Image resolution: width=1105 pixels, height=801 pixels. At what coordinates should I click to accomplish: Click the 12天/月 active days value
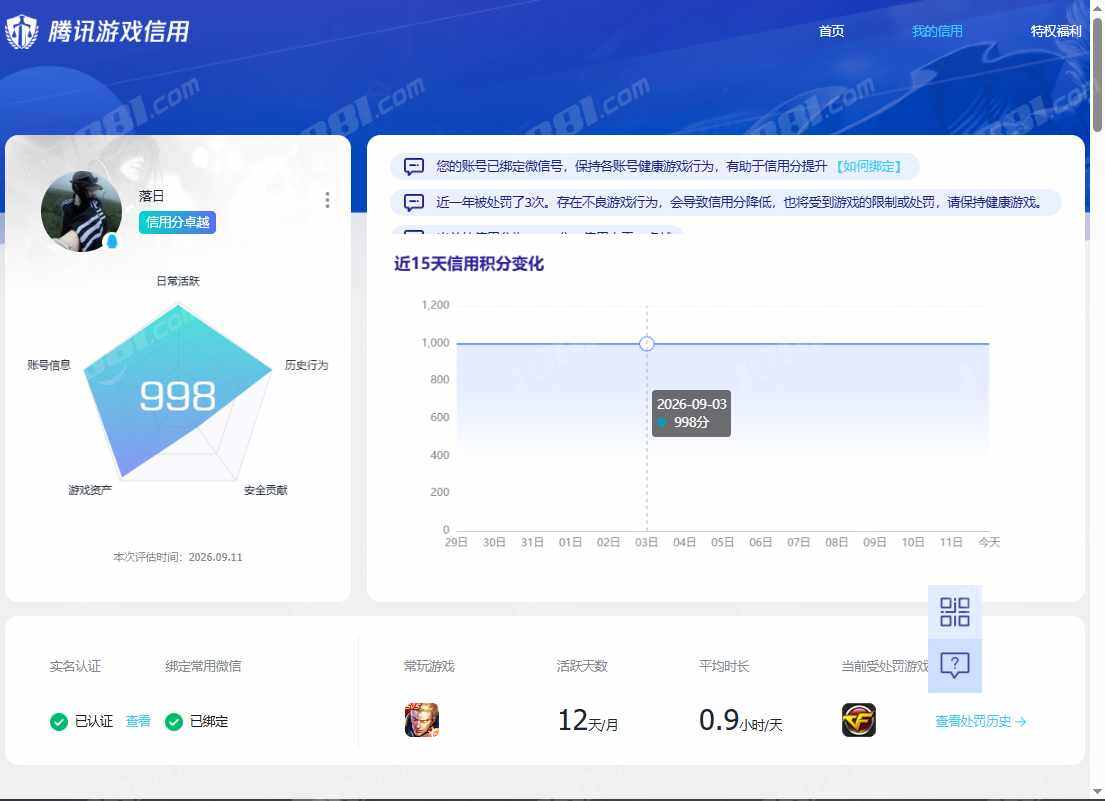click(587, 721)
